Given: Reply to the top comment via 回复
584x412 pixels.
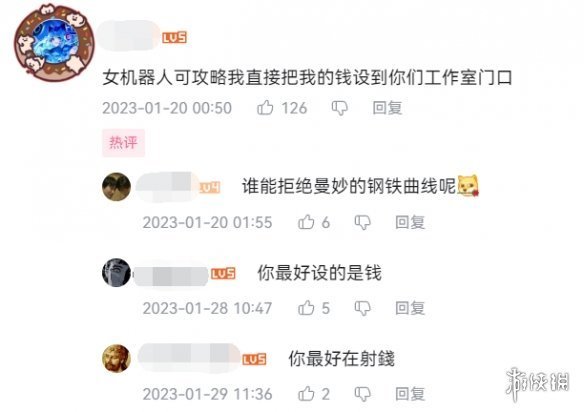Looking at the screenshot, I should (387, 108).
